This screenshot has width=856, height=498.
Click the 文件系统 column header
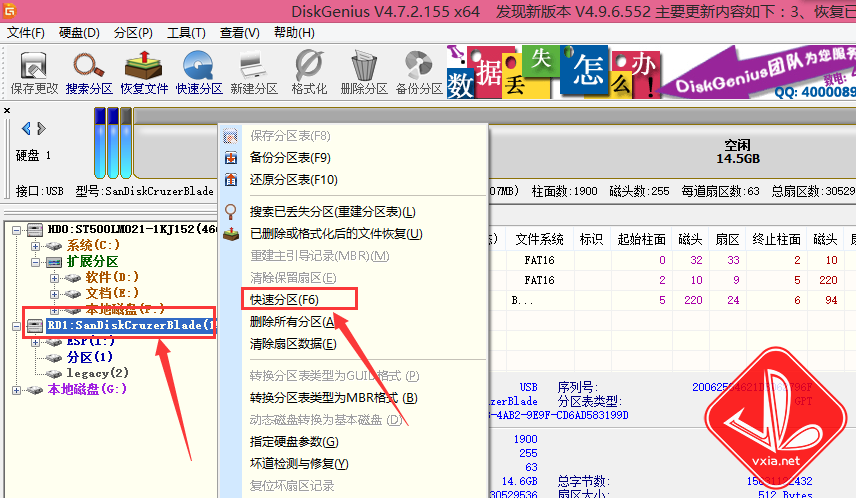pyautogui.click(x=539, y=239)
